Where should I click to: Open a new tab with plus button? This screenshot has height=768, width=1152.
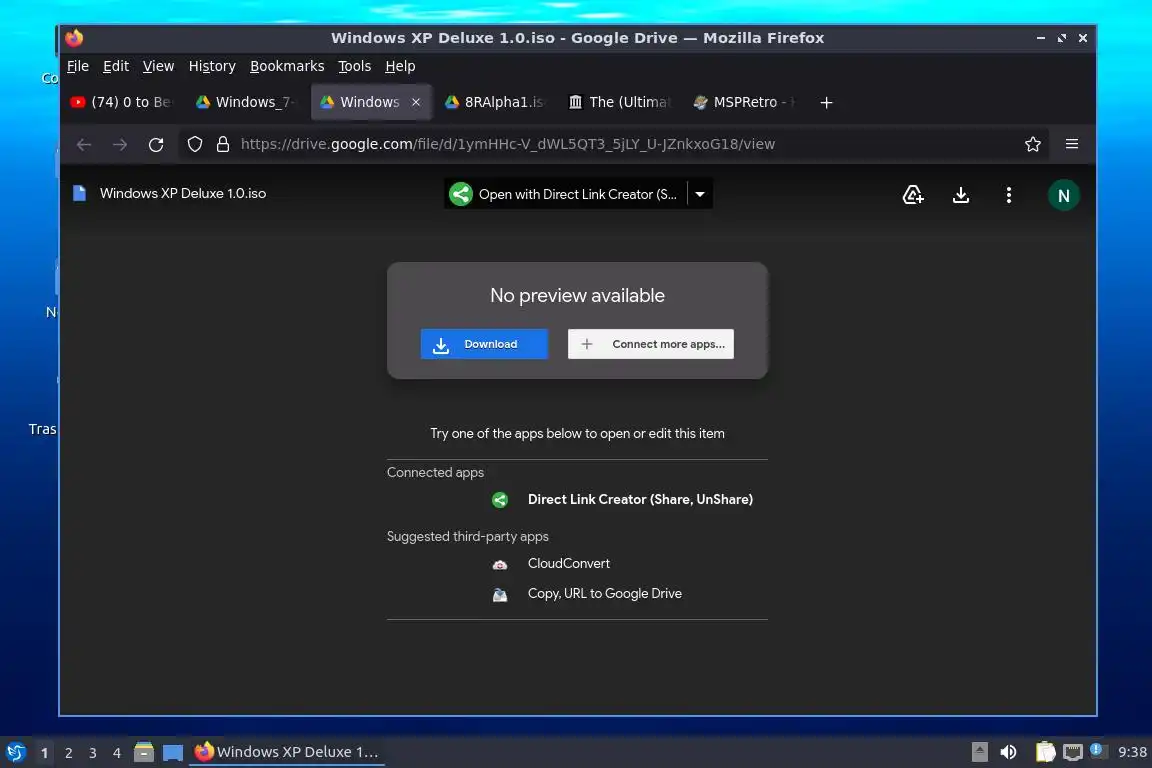[x=827, y=102]
